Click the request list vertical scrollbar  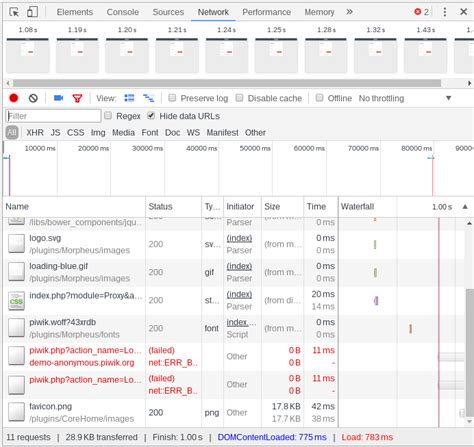click(469, 353)
